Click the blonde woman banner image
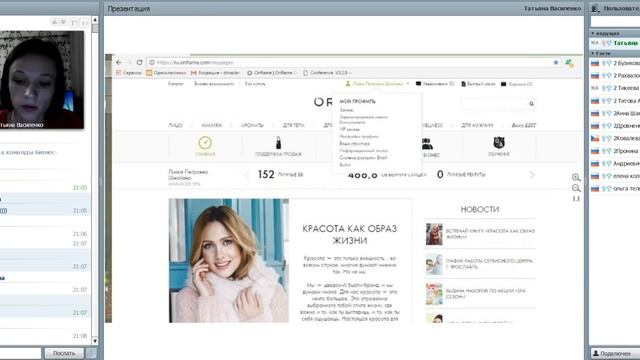Screen dimensions: 640x360 [x=229, y=260]
